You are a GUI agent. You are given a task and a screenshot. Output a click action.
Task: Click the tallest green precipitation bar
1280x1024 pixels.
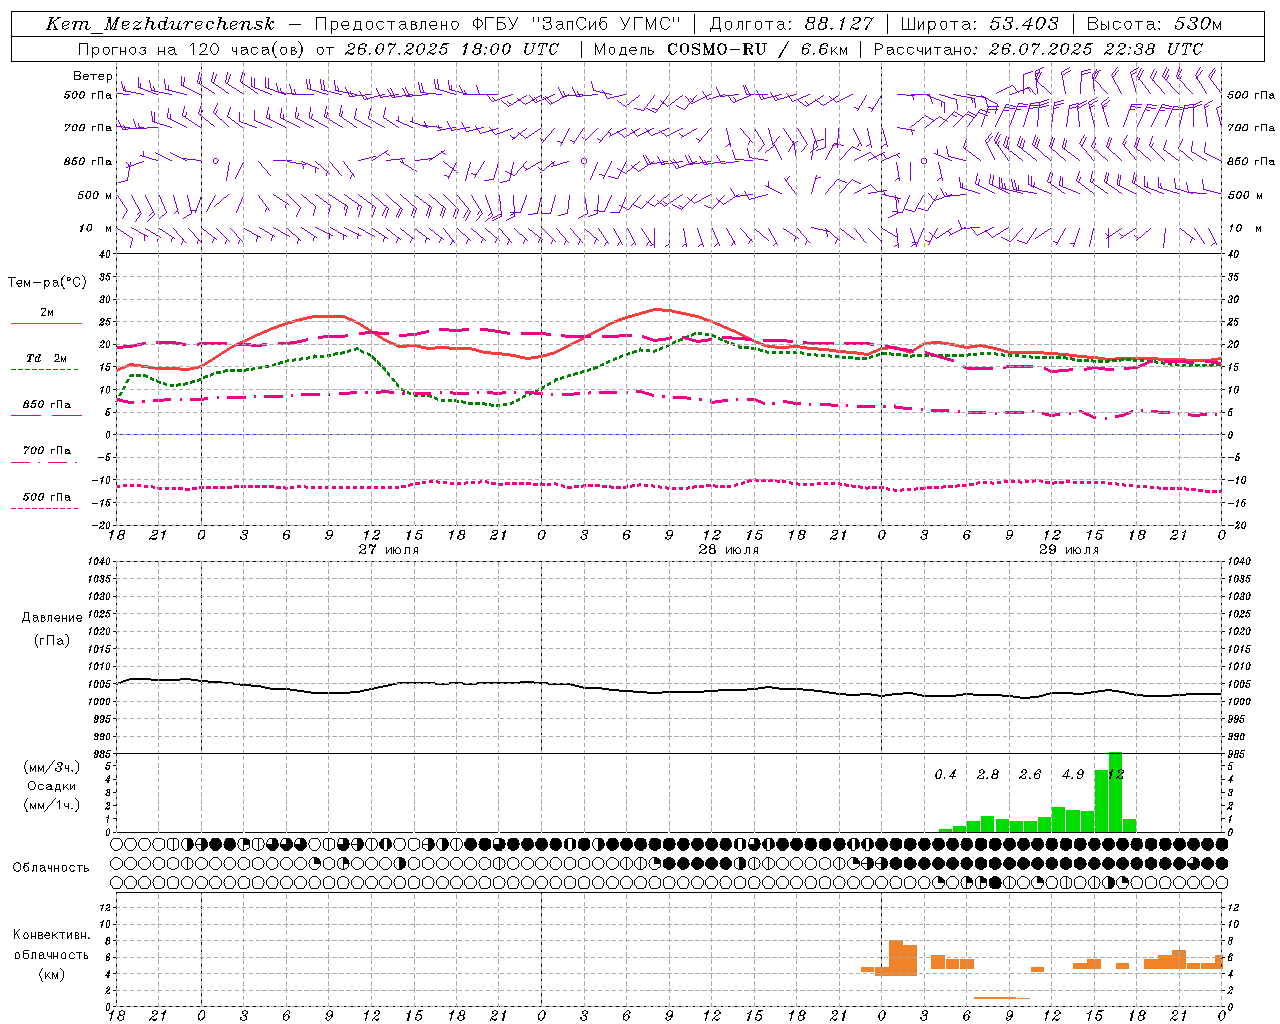(x=1116, y=792)
